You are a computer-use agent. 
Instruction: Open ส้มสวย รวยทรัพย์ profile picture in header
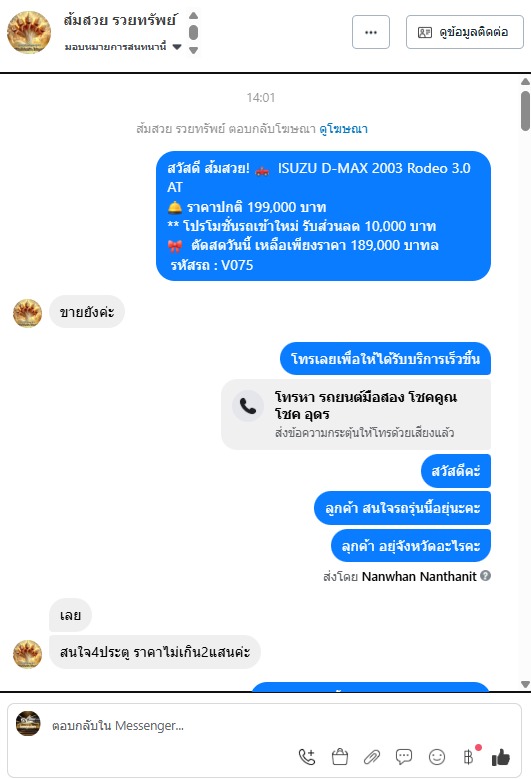29,32
